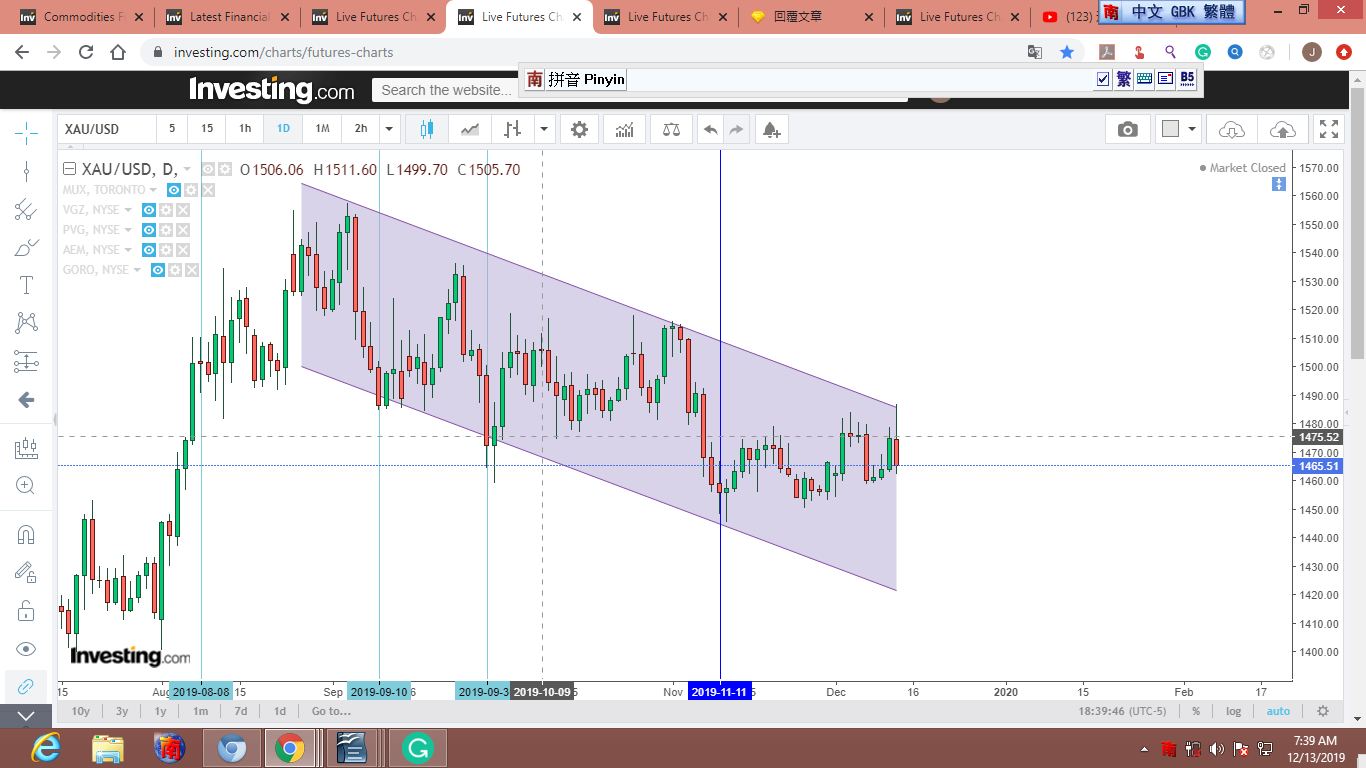This screenshot has height=768, width=1366.
Task: Click the XAU/USD symbol input field
Action: pyautogui.click(x=106, y=129)
